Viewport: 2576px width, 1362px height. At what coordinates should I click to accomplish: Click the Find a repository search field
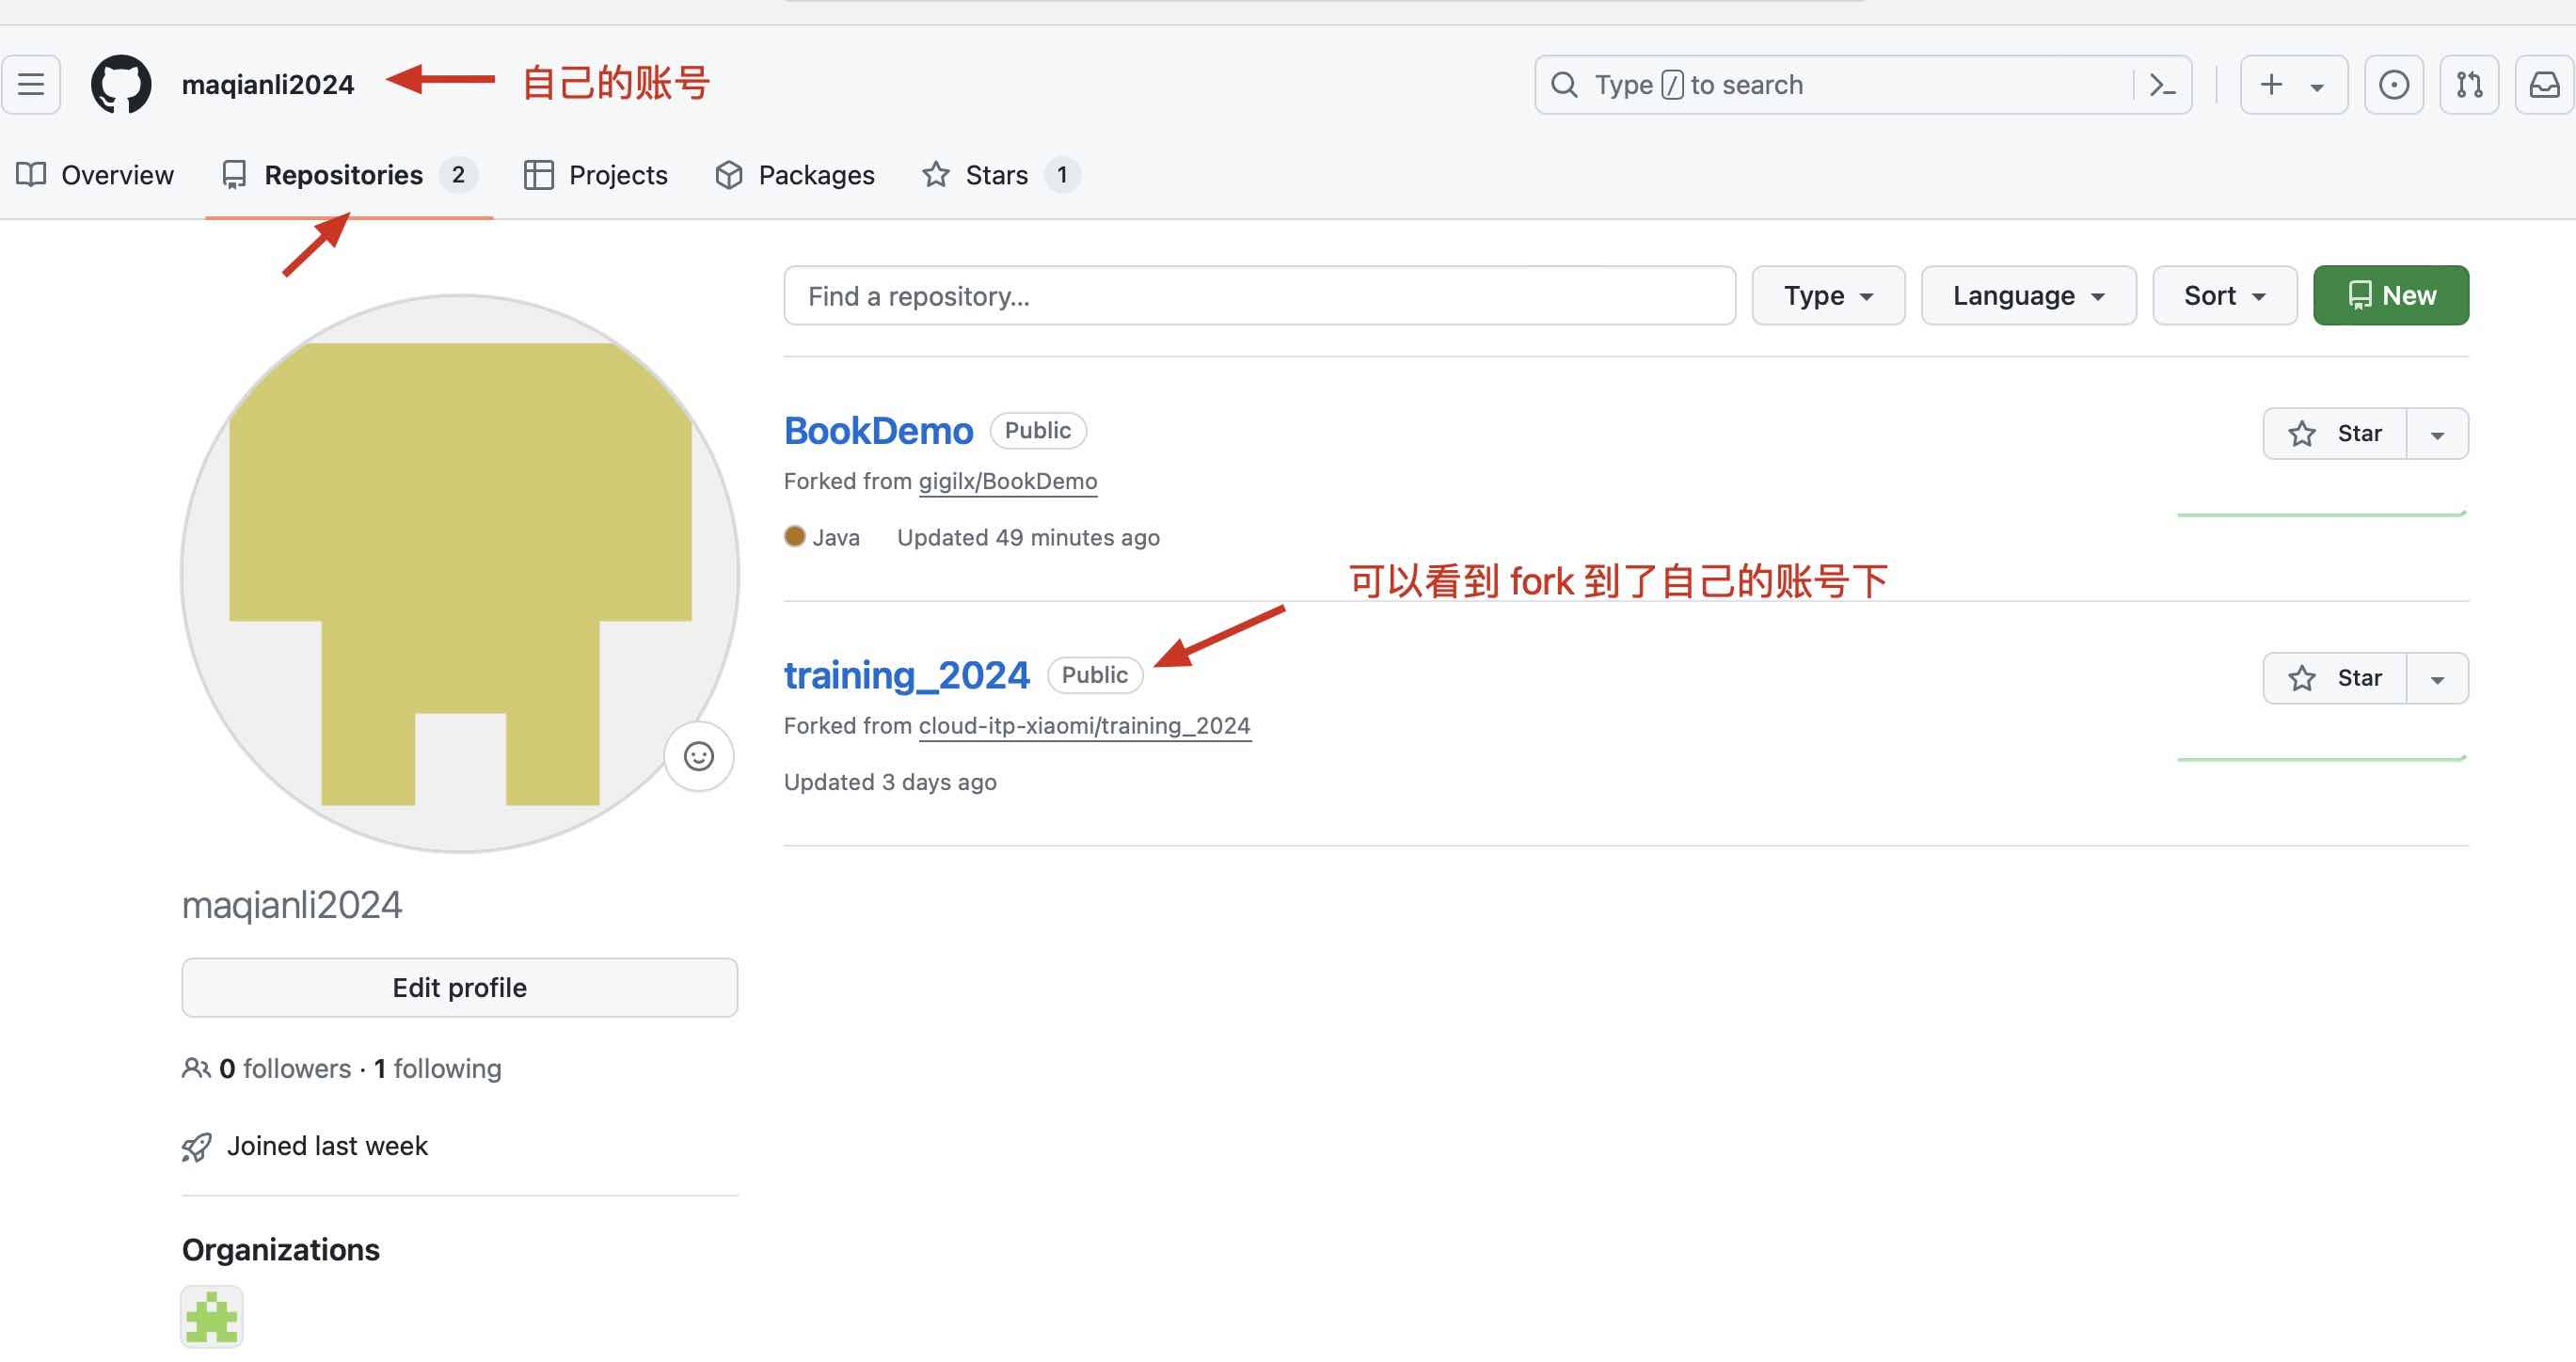coord(1258,296)
